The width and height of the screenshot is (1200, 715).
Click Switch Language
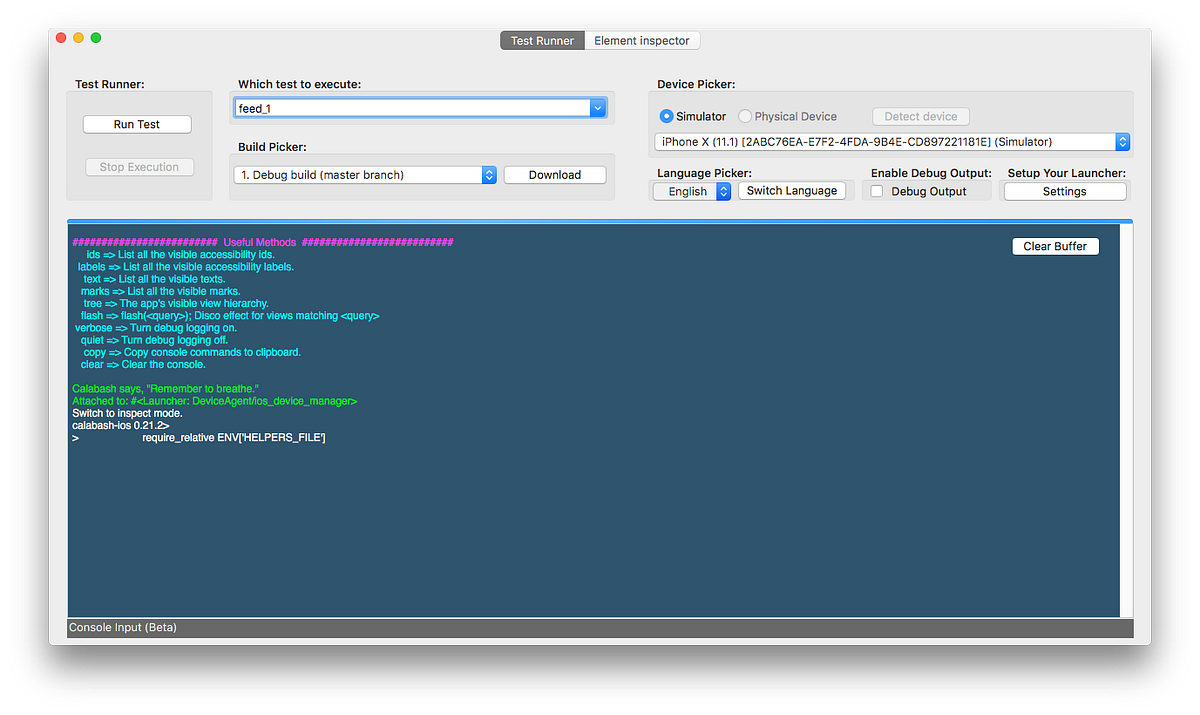pyautogui.click(x=792, y=190)
